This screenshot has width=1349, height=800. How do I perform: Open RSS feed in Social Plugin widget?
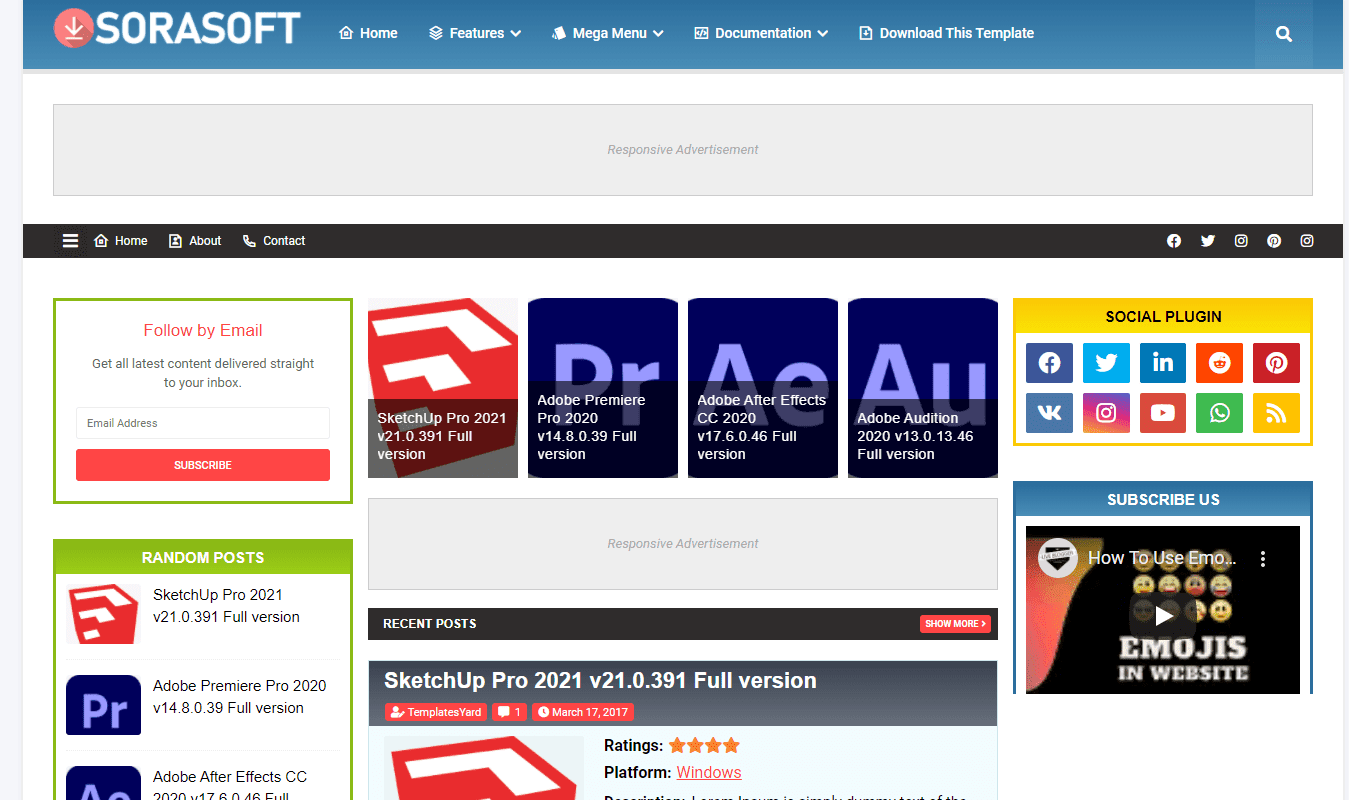[x=1276, y=413]
